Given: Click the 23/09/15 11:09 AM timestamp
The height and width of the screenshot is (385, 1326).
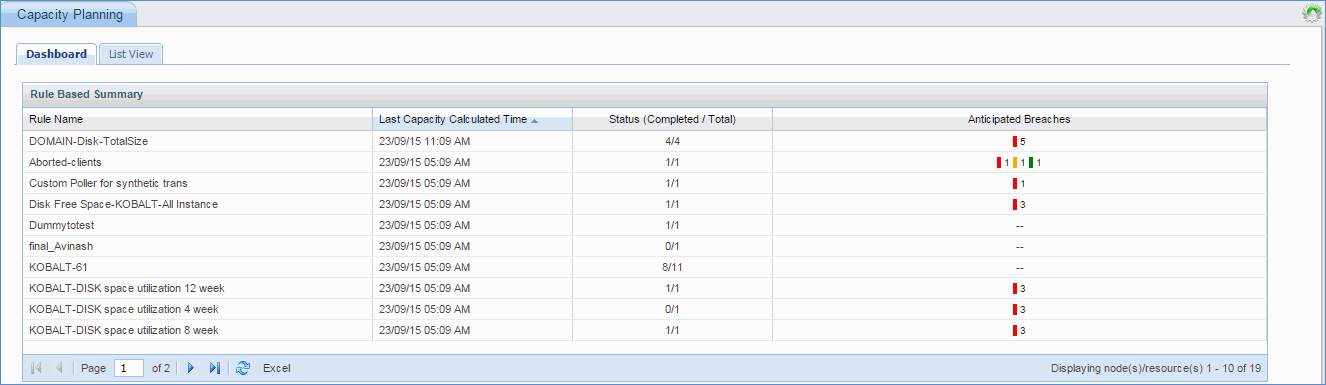Looking at the screenshot, I should pos(424,141).
